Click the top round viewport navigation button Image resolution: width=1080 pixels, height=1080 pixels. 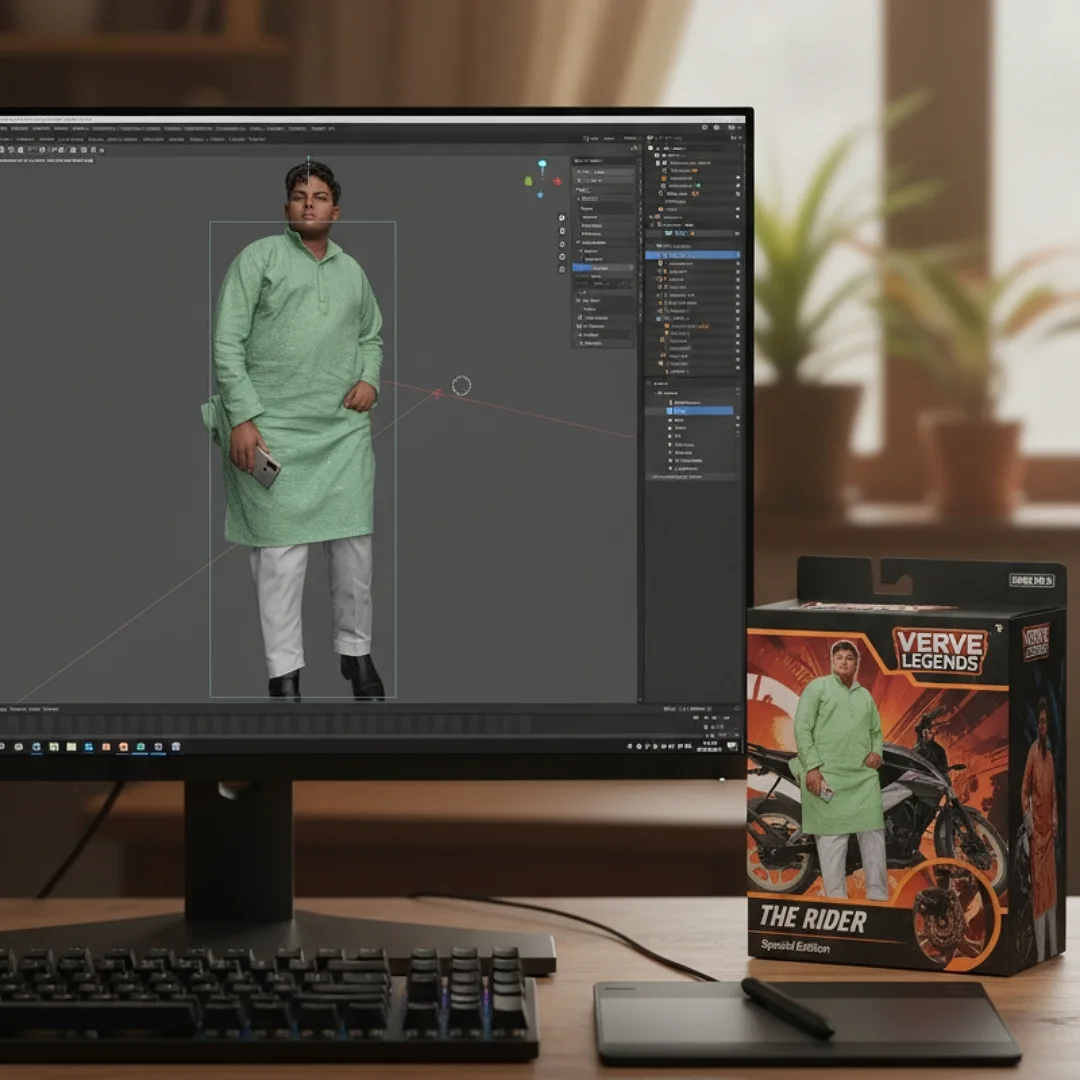pos(561,217)
